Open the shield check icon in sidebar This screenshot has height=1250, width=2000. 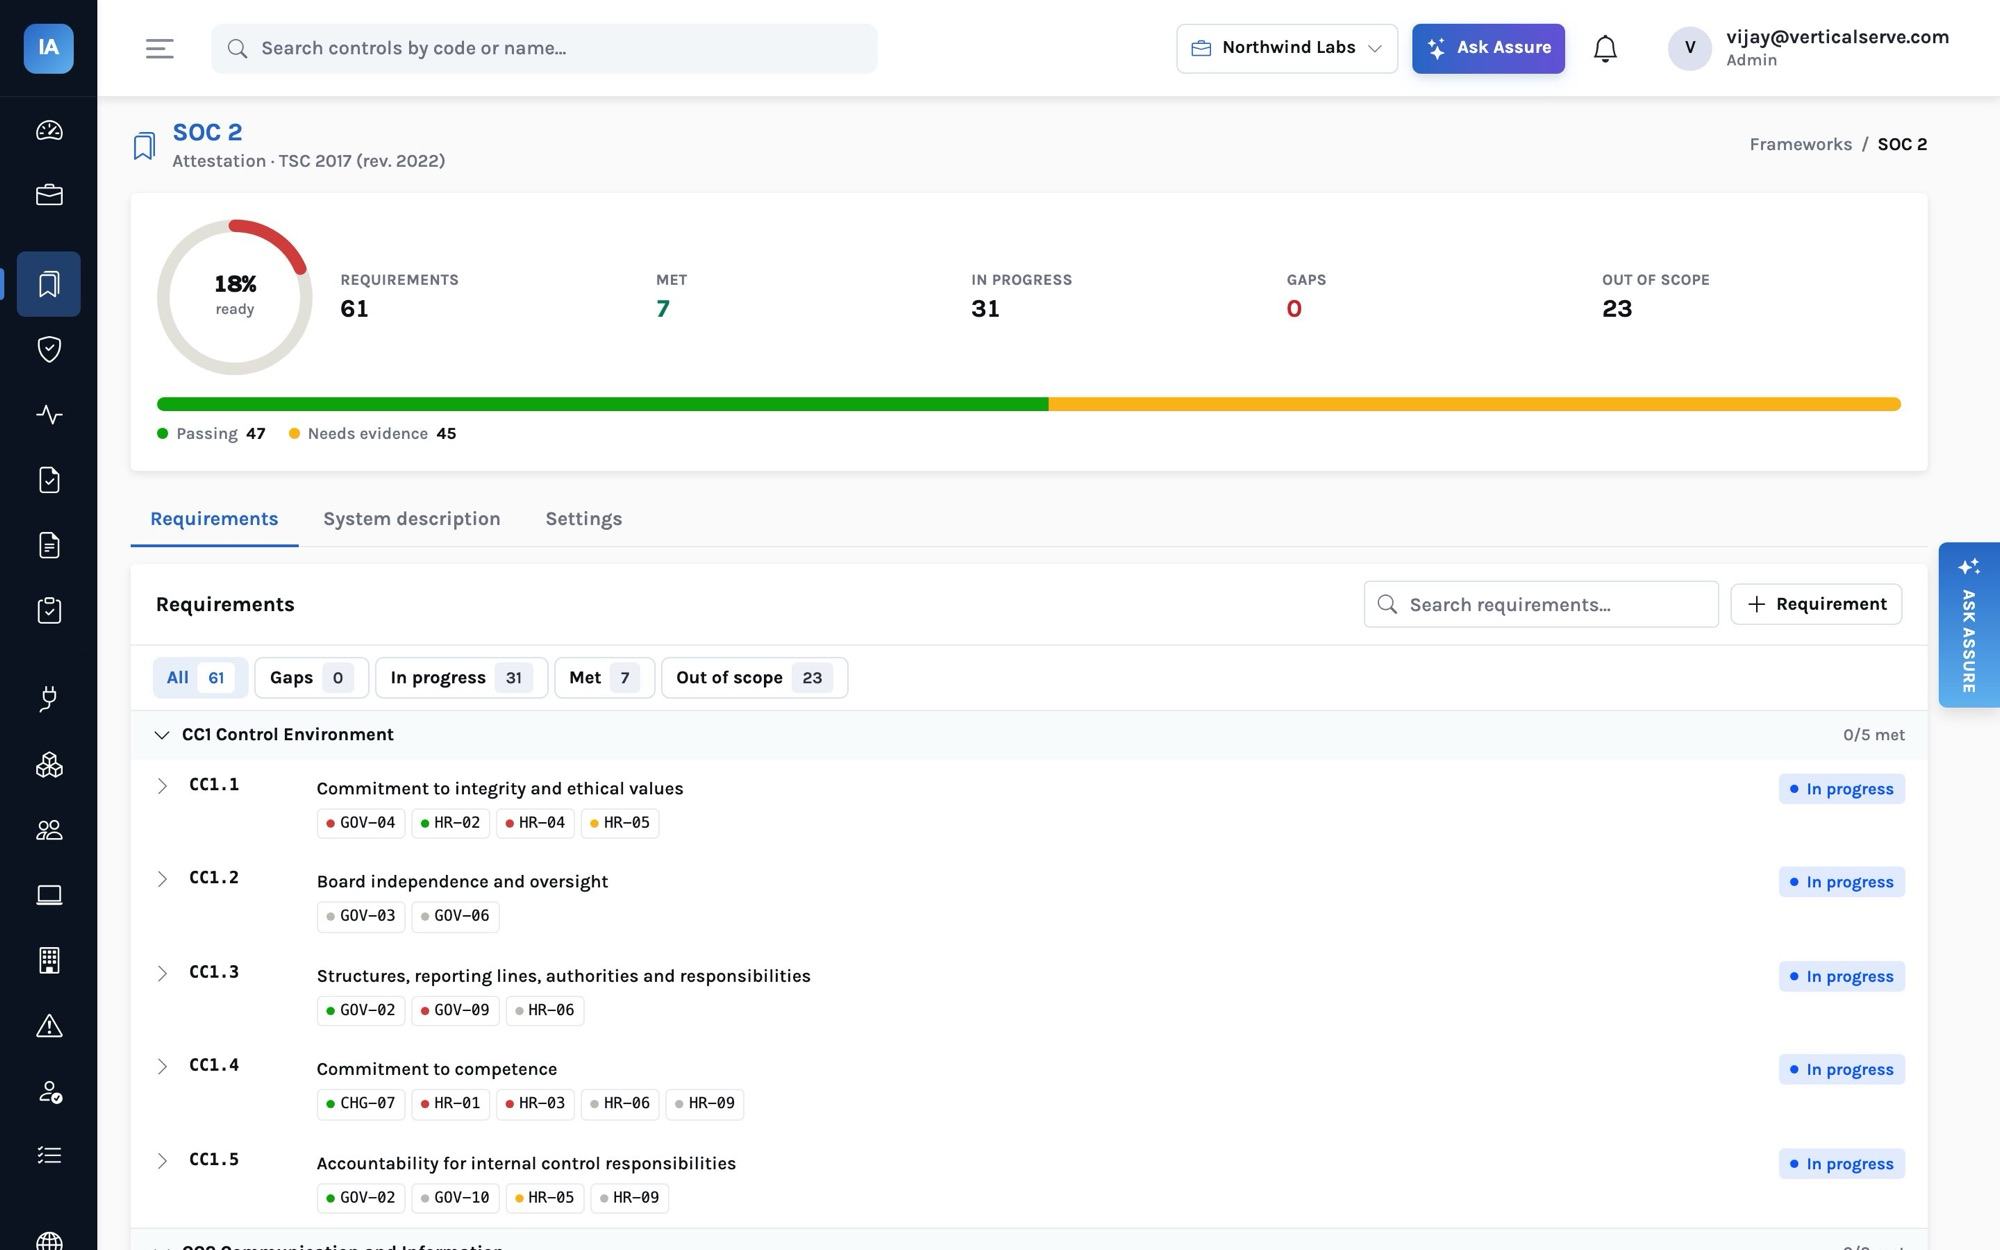(49, 349)
